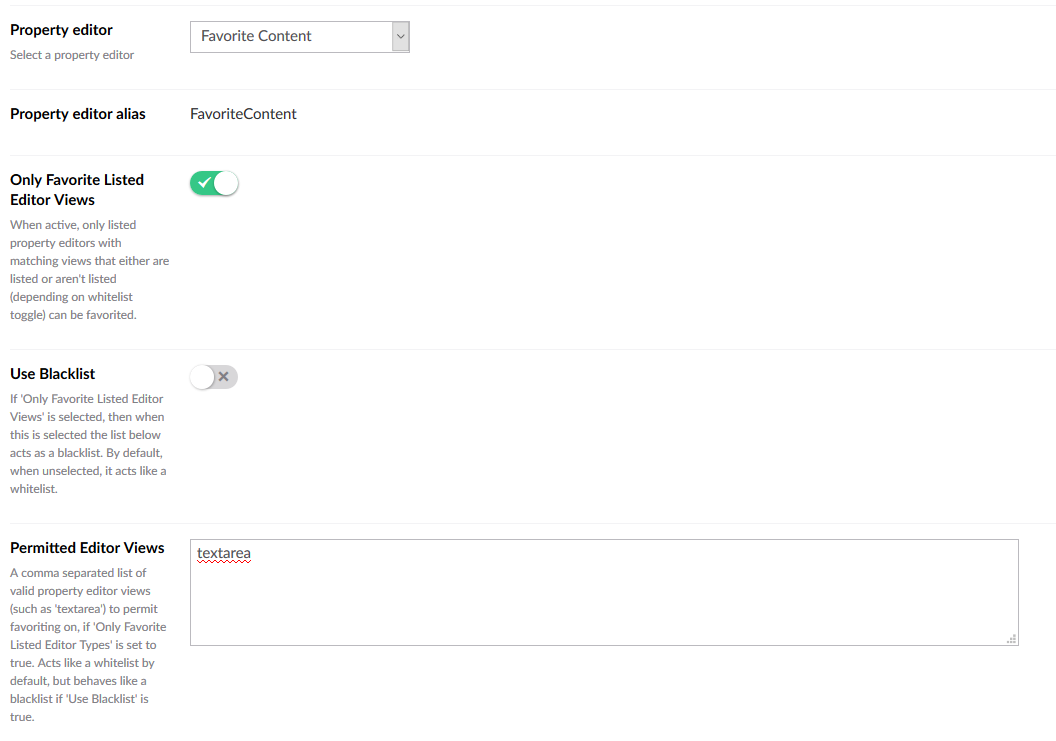Open the Property editor dropdown showing Favorite Content
Screen dimensions: 1056x741
(300, 36)
